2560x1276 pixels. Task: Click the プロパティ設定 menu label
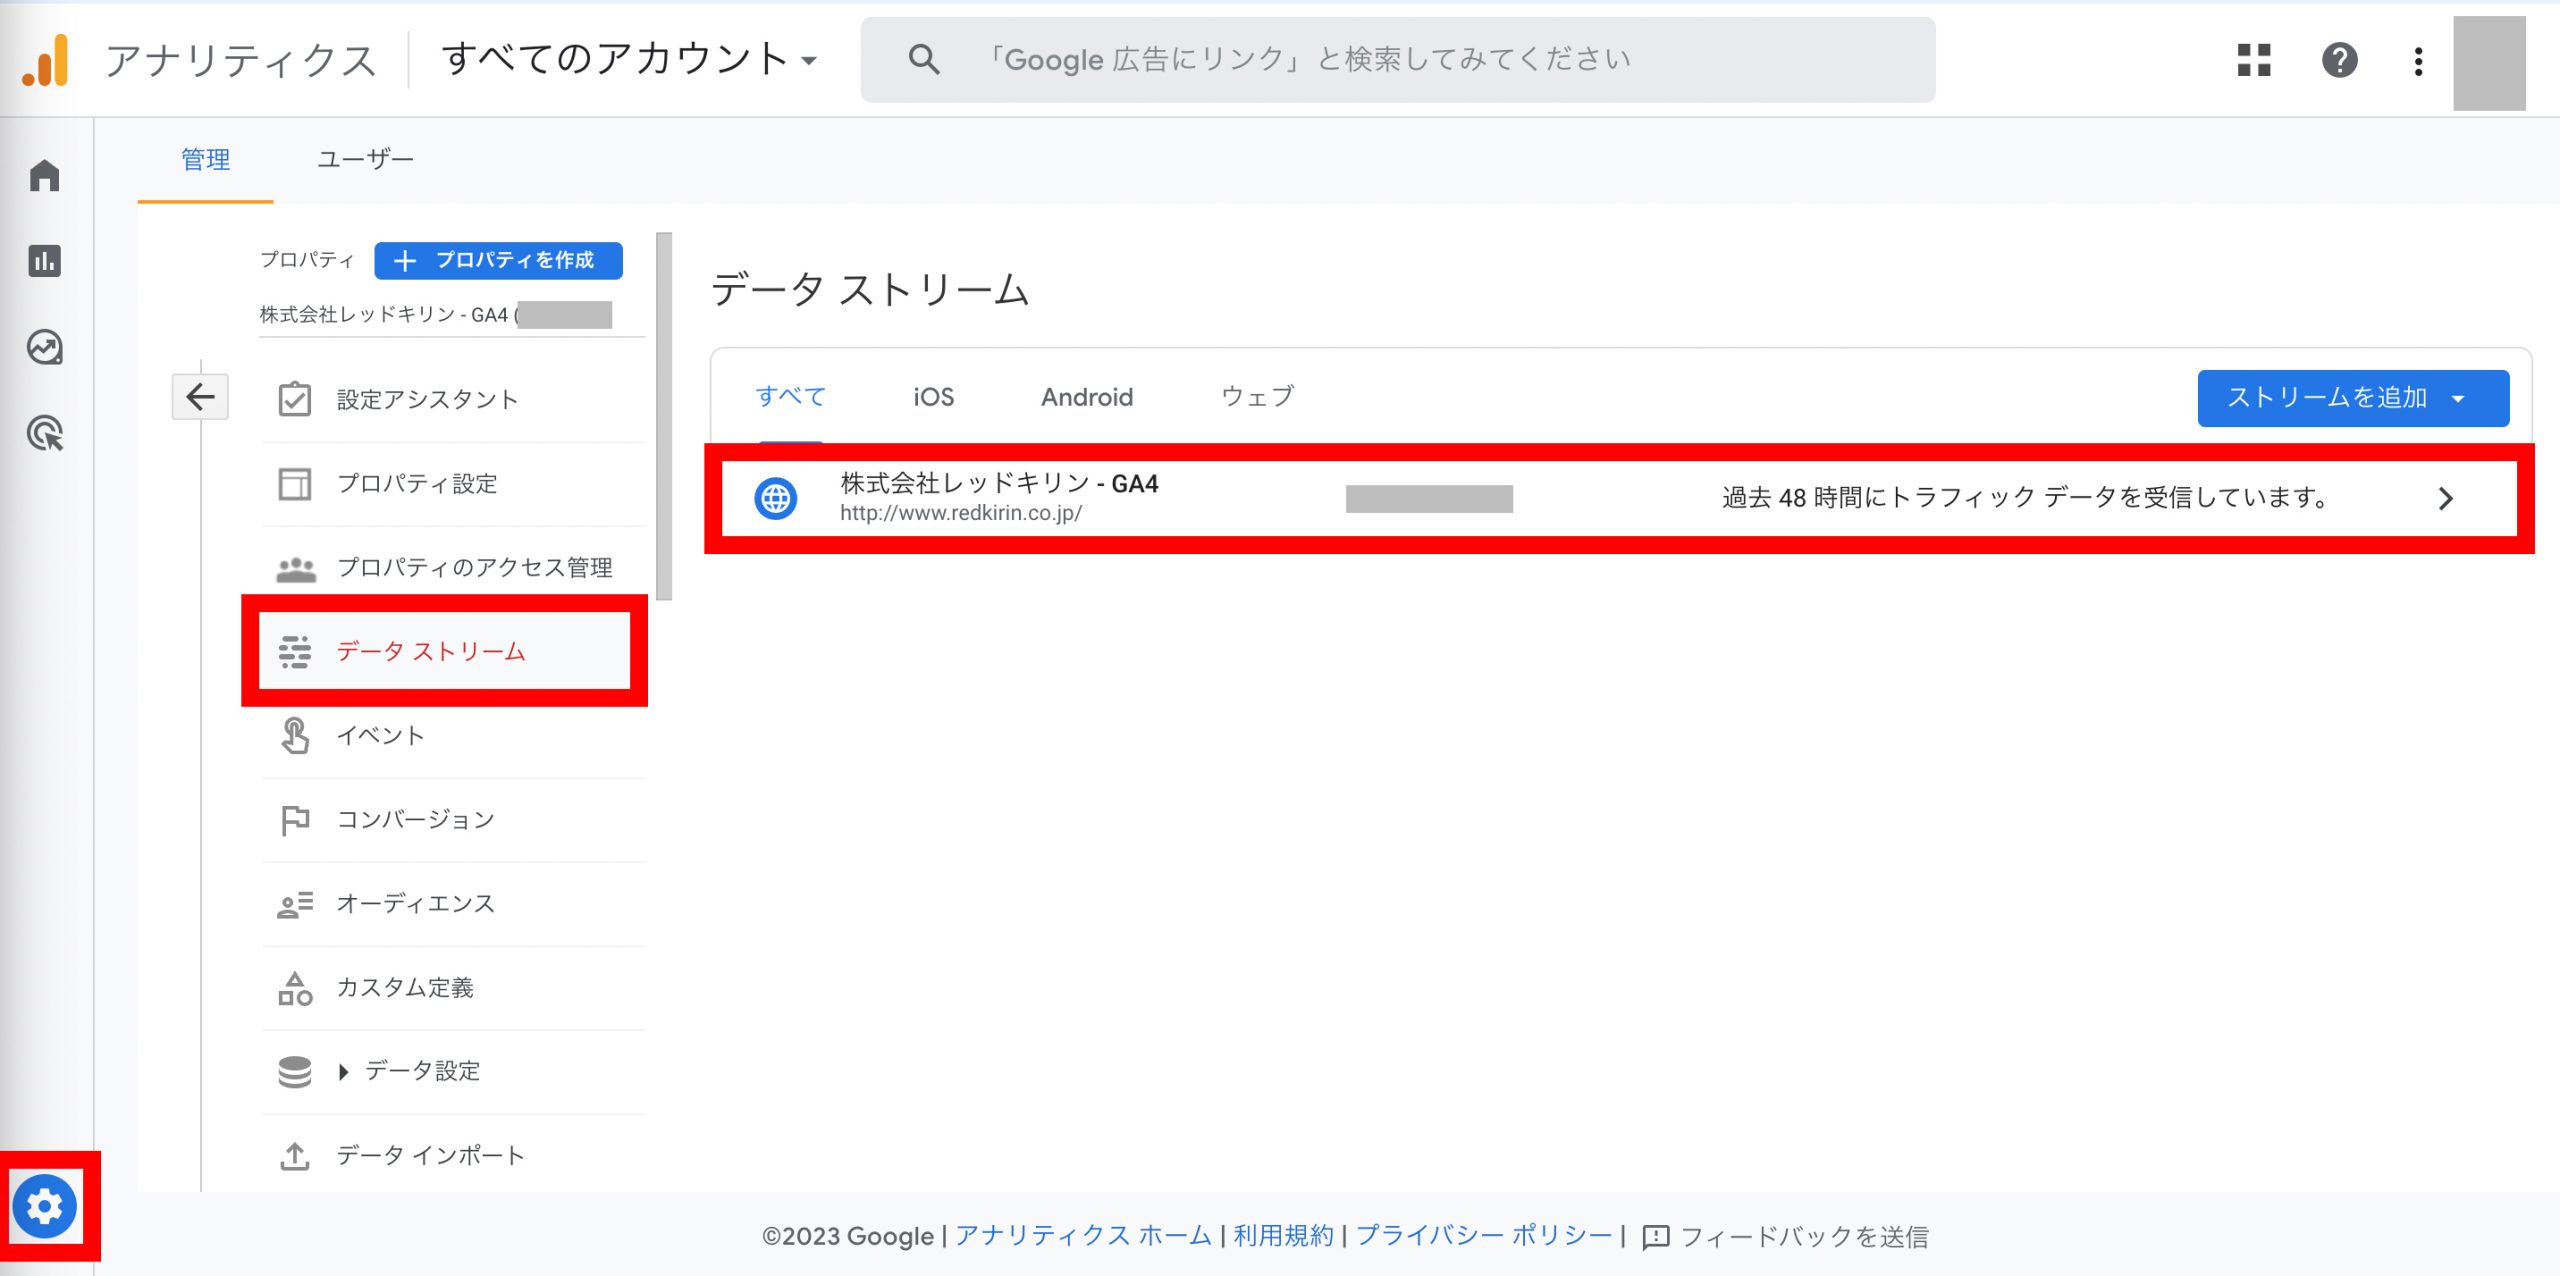pyautogui.click(x=417, y=484)
